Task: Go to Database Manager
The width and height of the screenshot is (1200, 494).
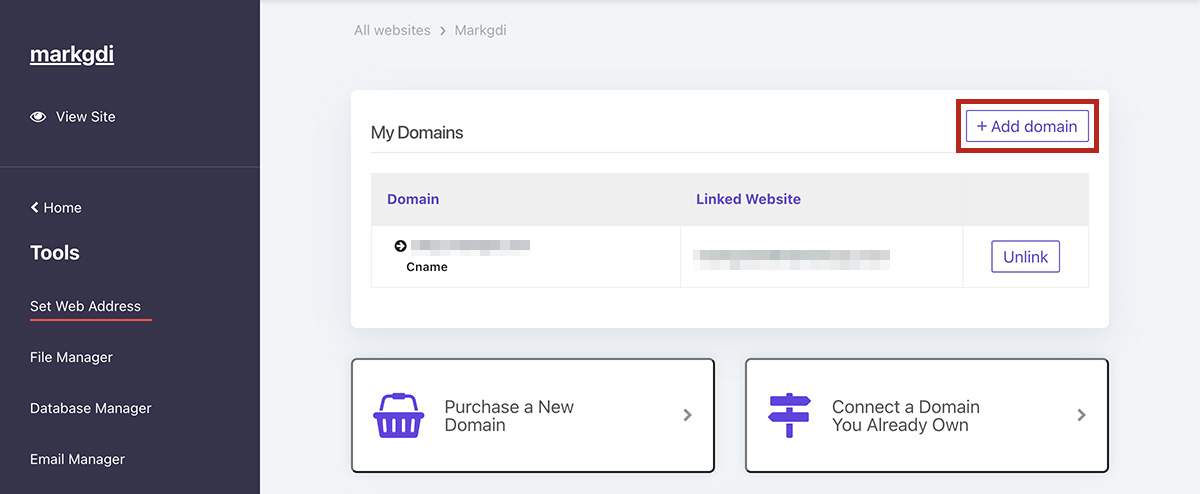Action: (91, 408)
